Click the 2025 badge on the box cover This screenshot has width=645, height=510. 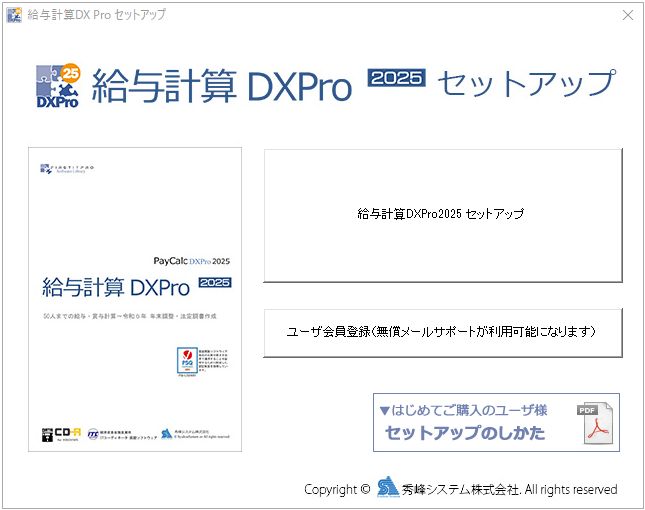click(x=215, y=283)
